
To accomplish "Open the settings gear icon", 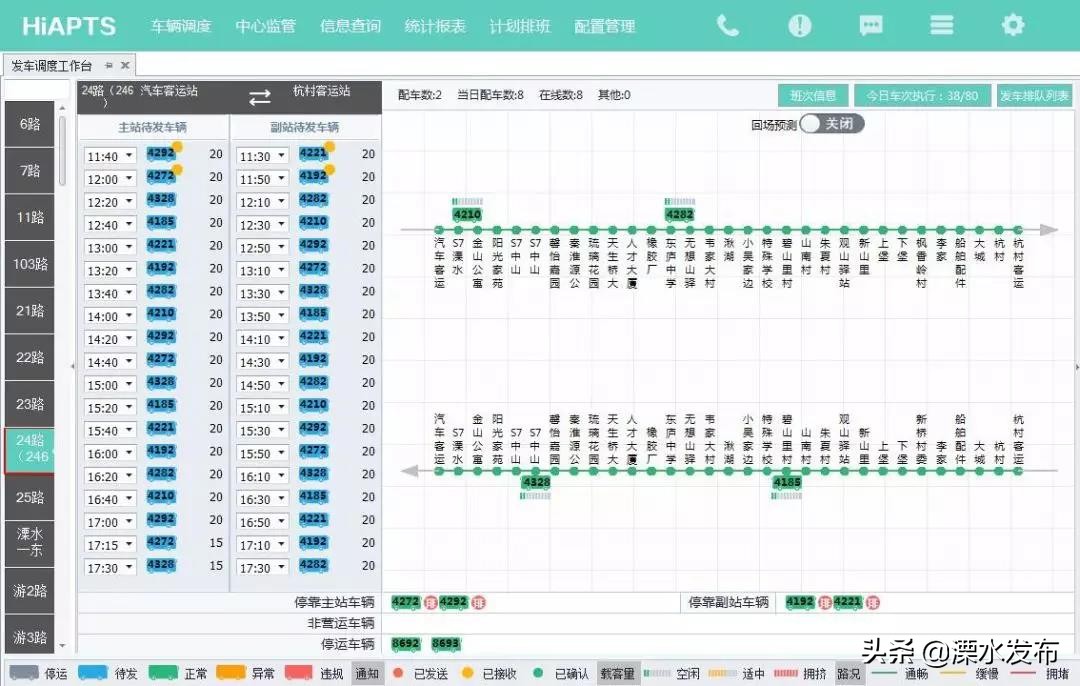I will pos(1012,25).
